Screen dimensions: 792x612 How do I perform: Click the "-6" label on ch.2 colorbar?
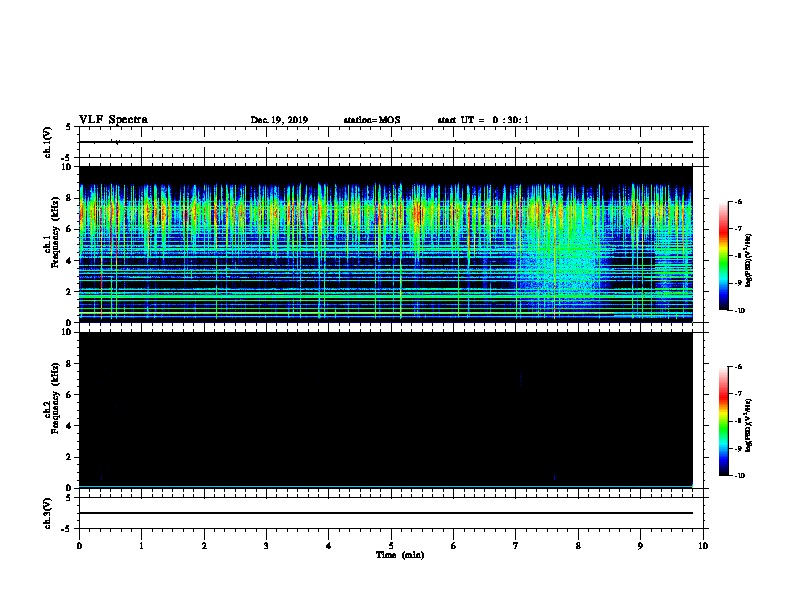click(738, 367)
